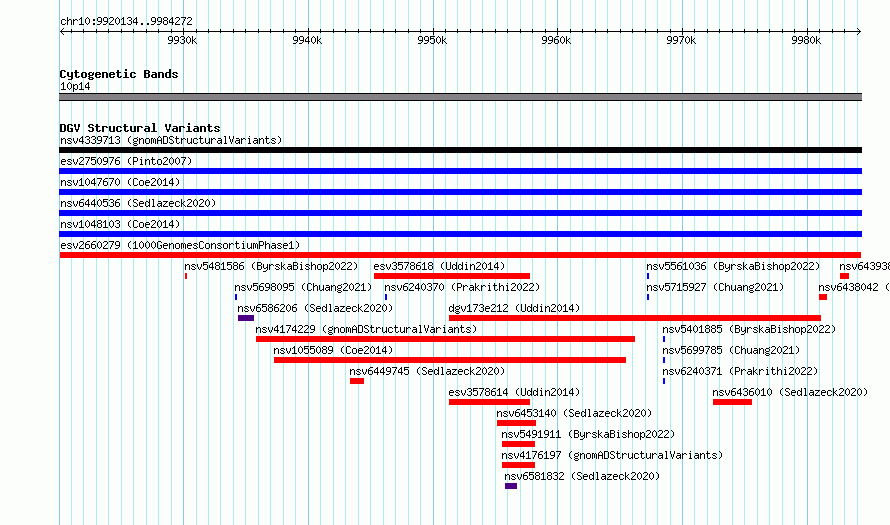Select the red nsv6449745 variant block
The height and width of the screenshot is (525, 890).
coord(357,381)
